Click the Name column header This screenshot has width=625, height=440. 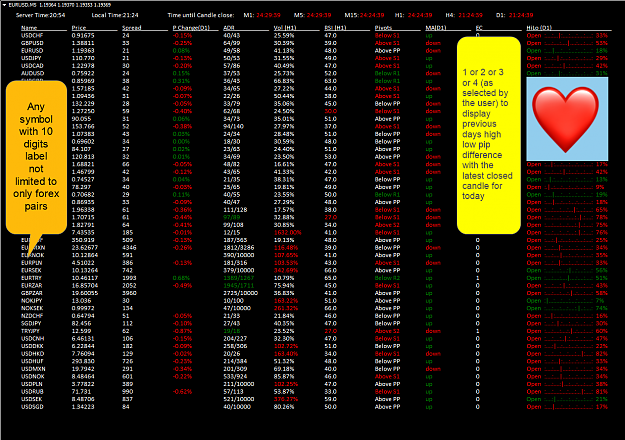[x=29, y=28]
